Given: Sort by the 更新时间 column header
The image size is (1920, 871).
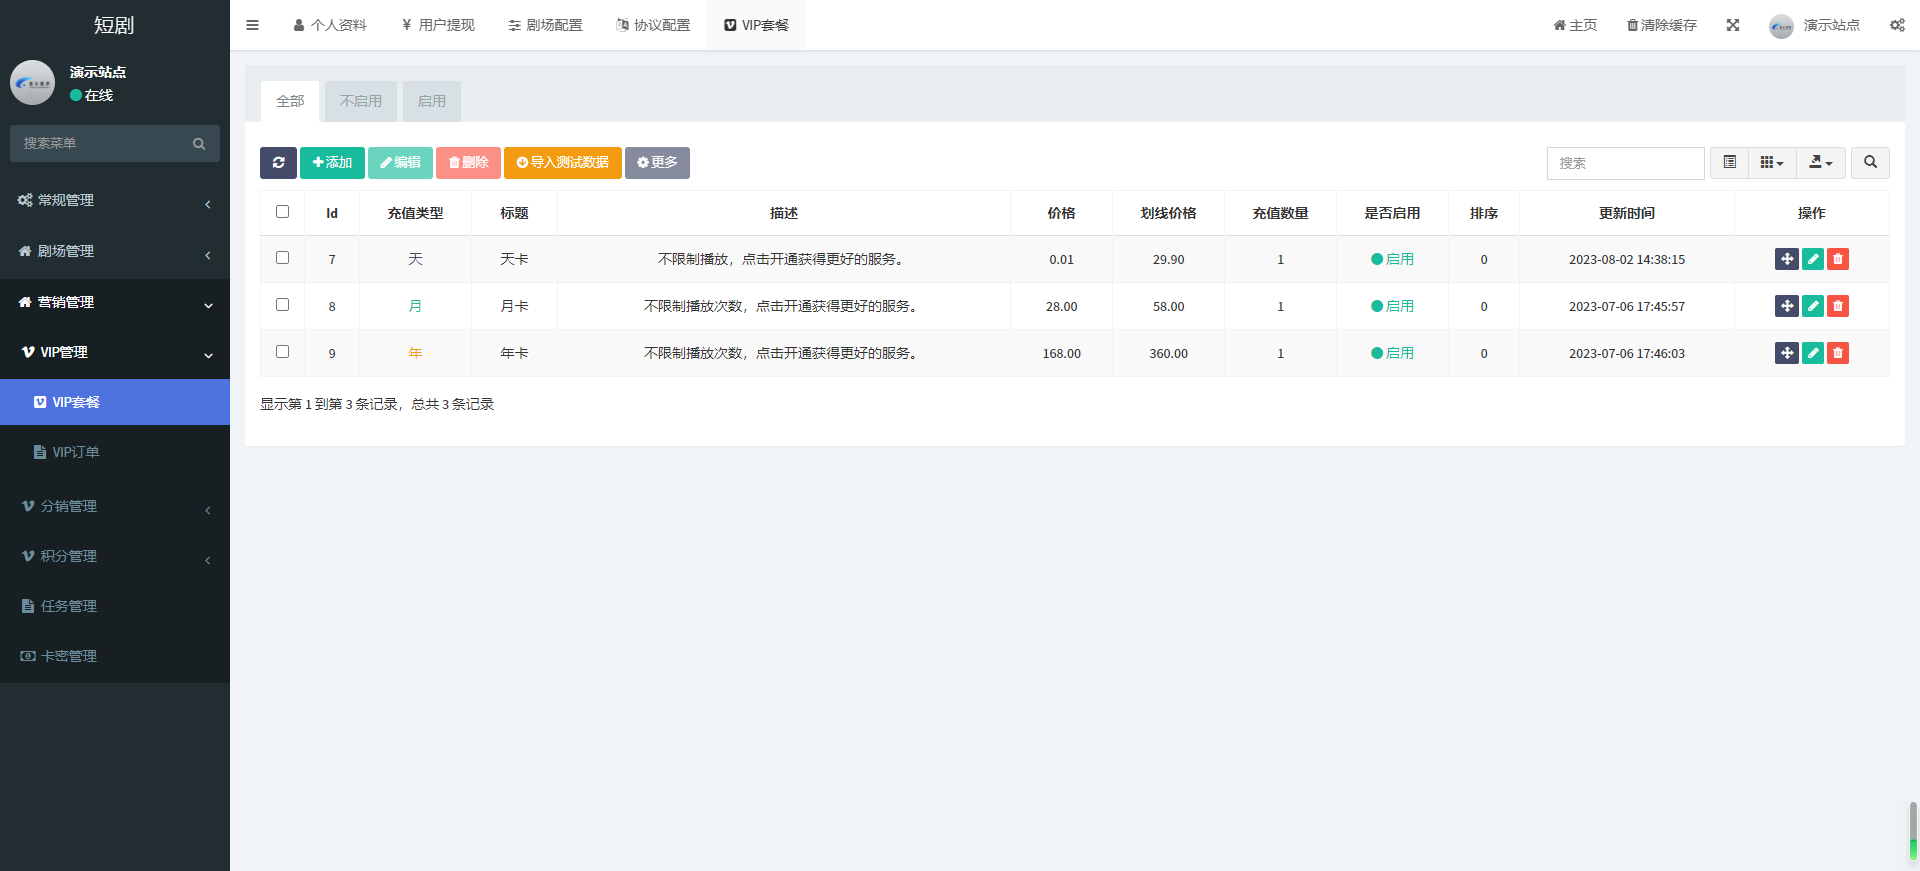Looking at the screenshot, I should (x=1626, y=213).
